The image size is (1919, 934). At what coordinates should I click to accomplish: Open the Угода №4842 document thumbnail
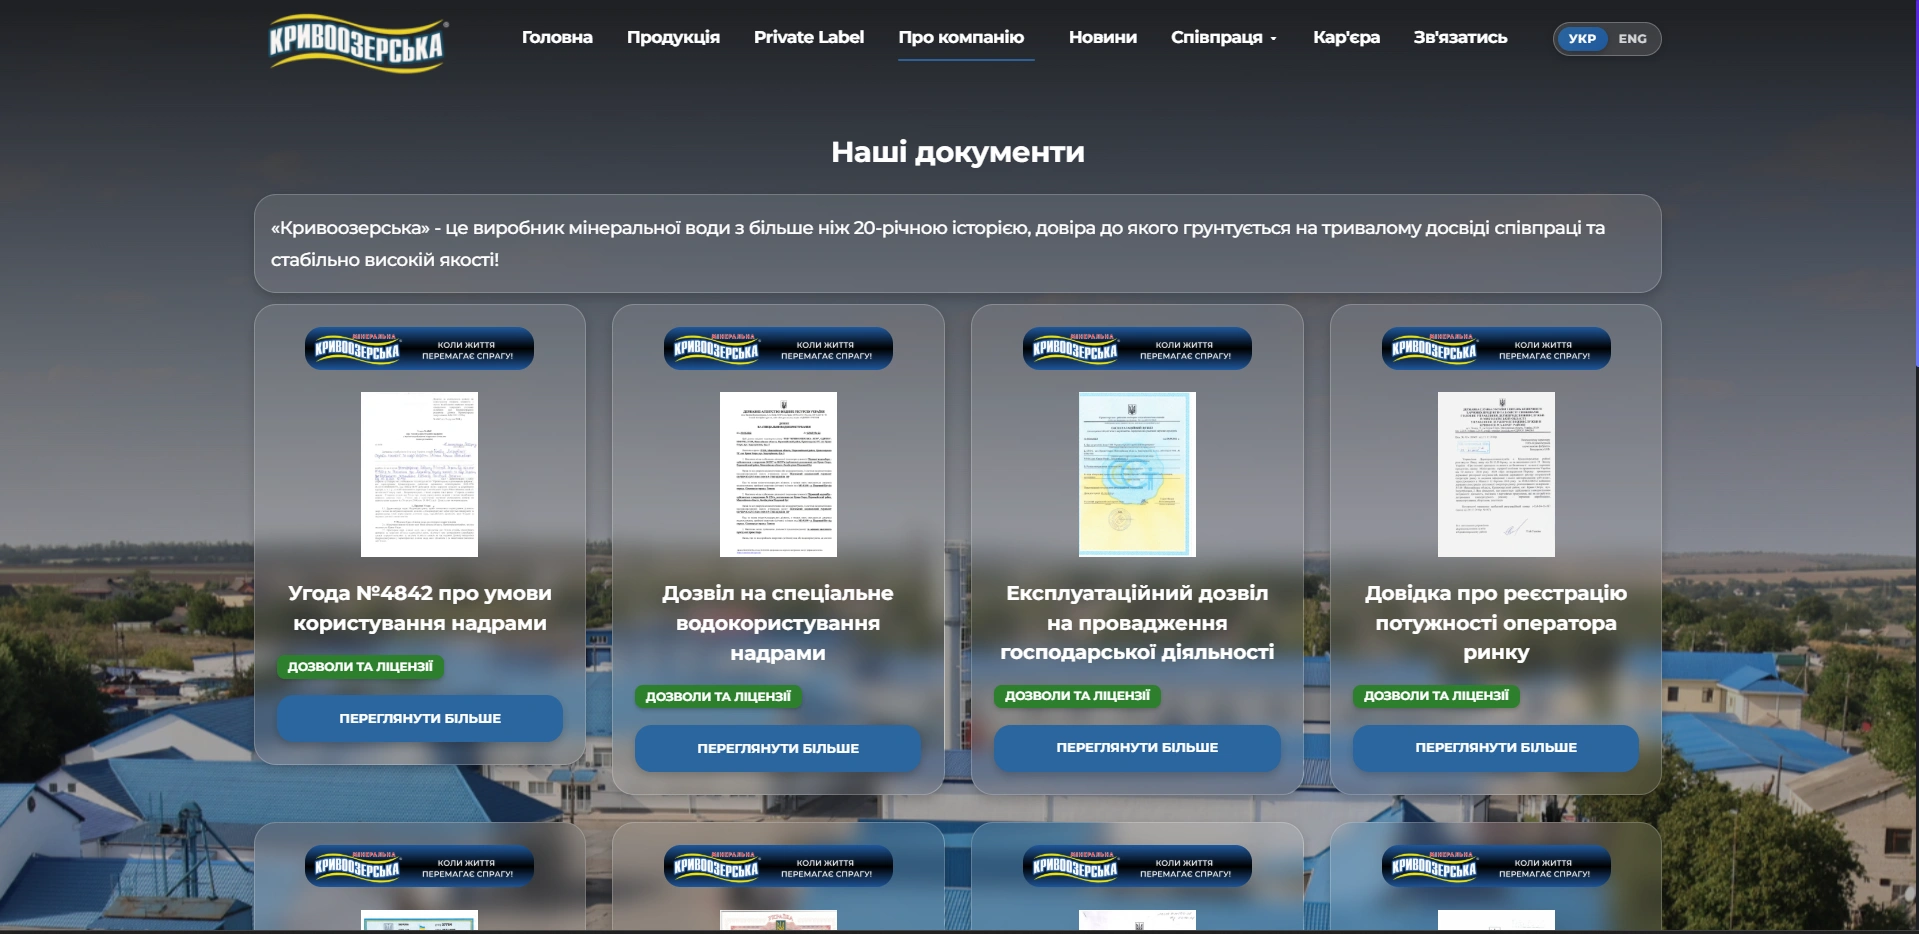419,474
